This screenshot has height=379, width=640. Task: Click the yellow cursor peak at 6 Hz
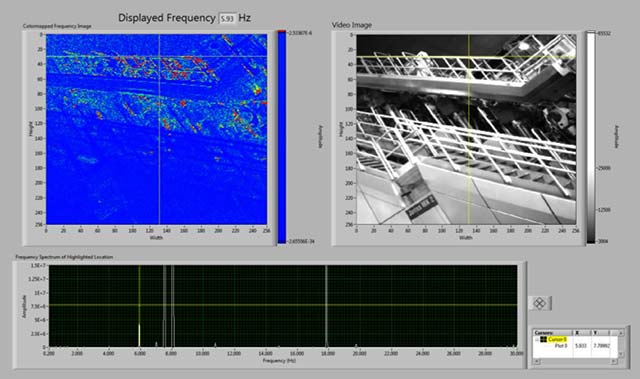pos(140,335)
